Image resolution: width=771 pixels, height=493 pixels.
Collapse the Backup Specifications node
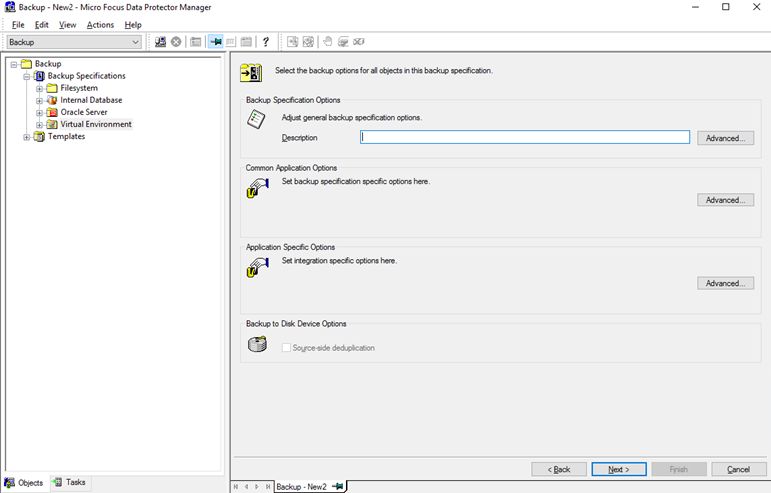pos(27,77)
